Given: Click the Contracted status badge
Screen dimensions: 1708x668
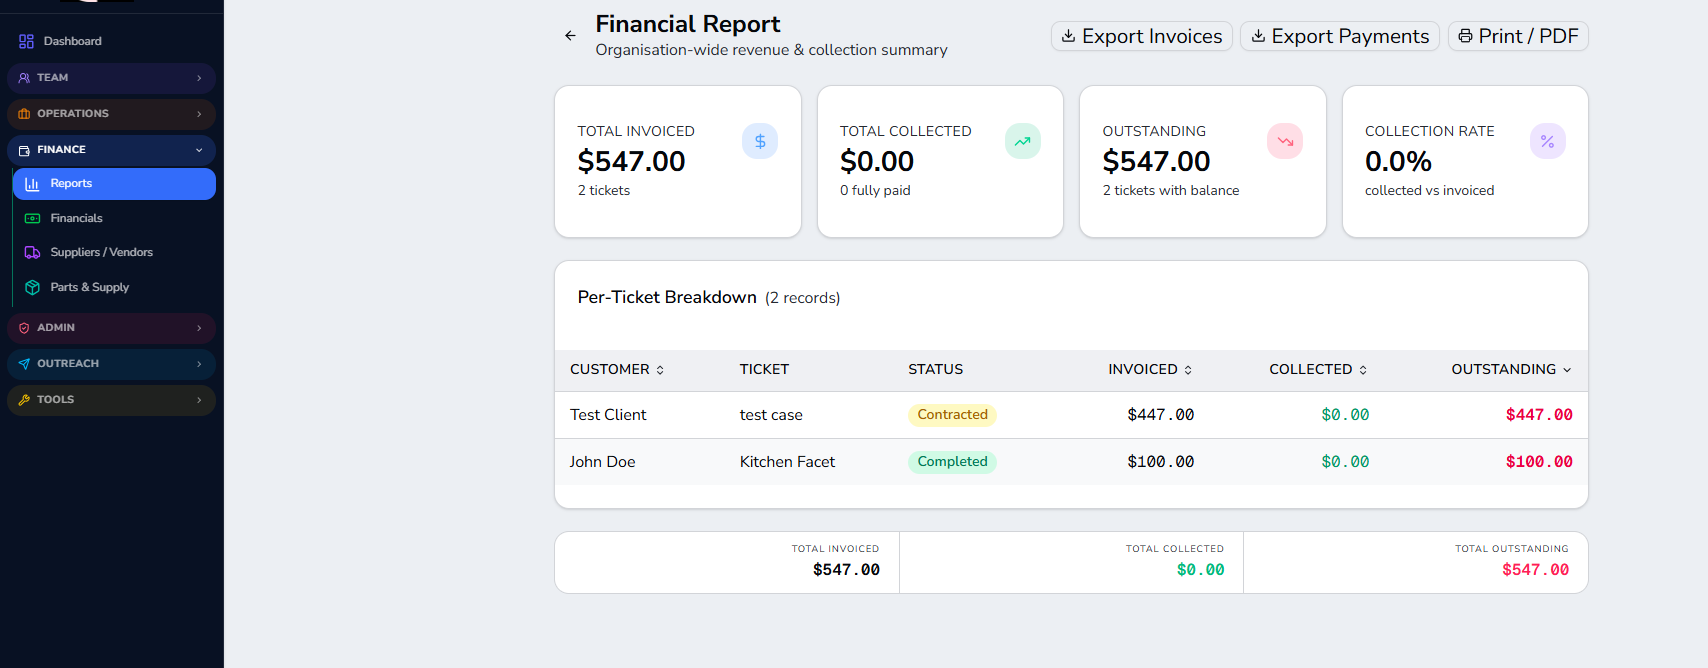Looking at the screenshot, I should tap(952, 415).
